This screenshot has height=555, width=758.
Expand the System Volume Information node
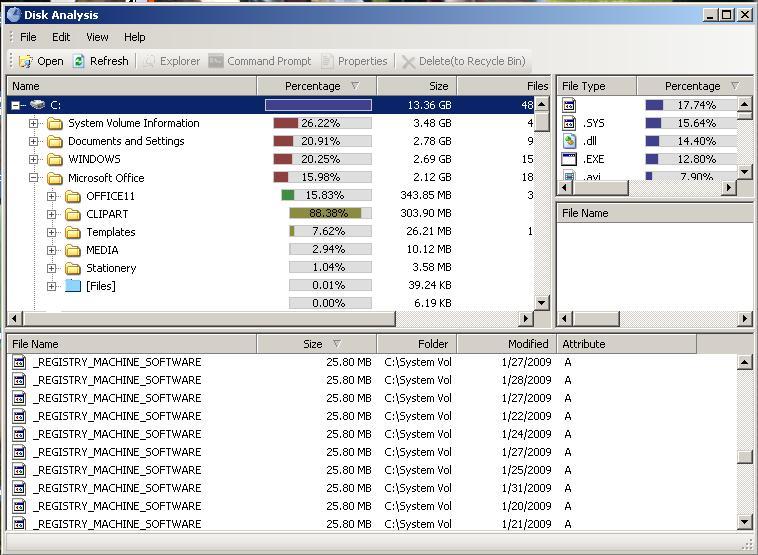[x=33, y=123]
